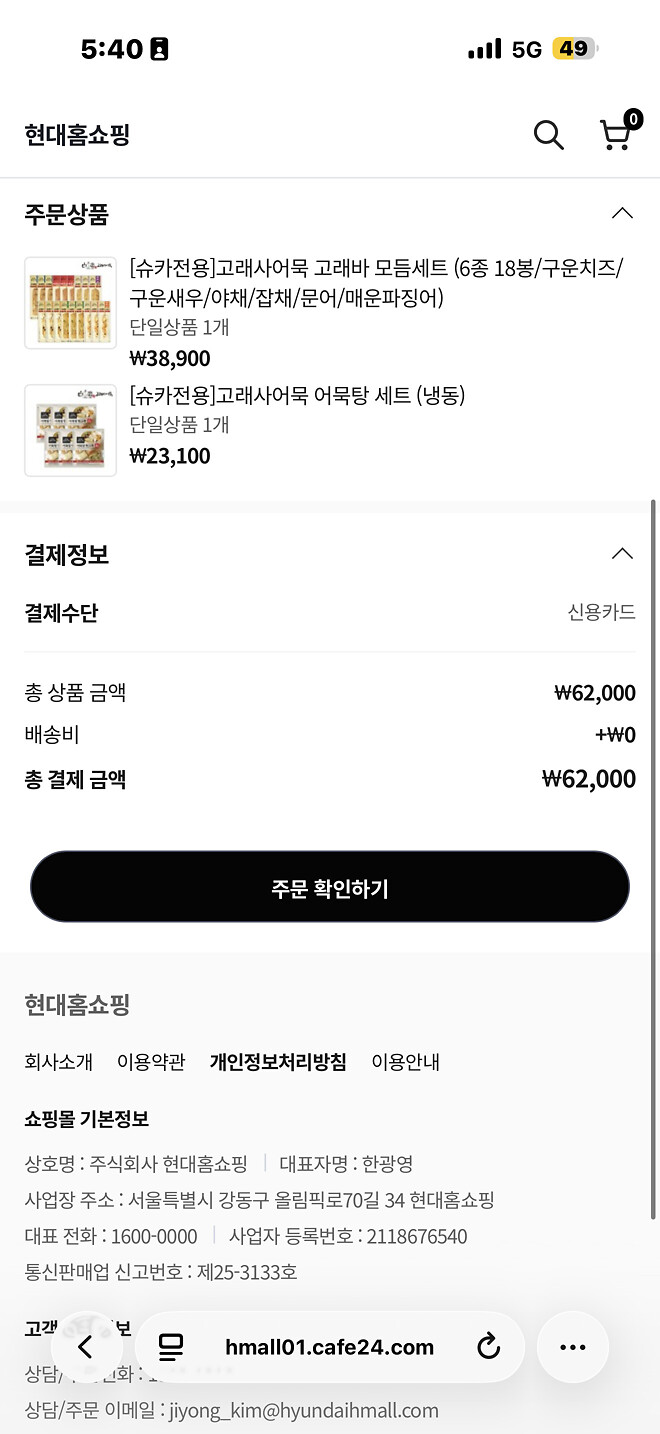Open the search icon
This screenshot has height=1434, width=660.
pyautogui.click(x=548, y=135)
